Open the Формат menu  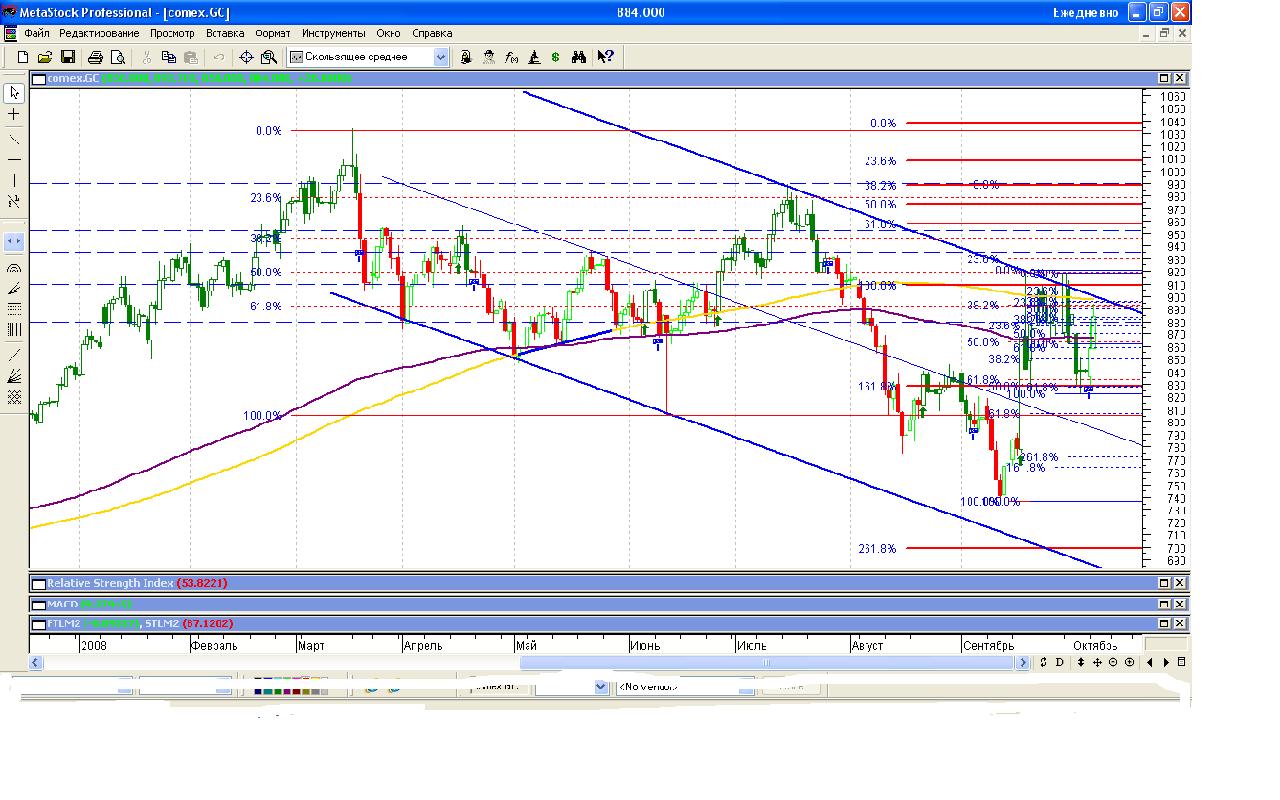click(273, 33)
